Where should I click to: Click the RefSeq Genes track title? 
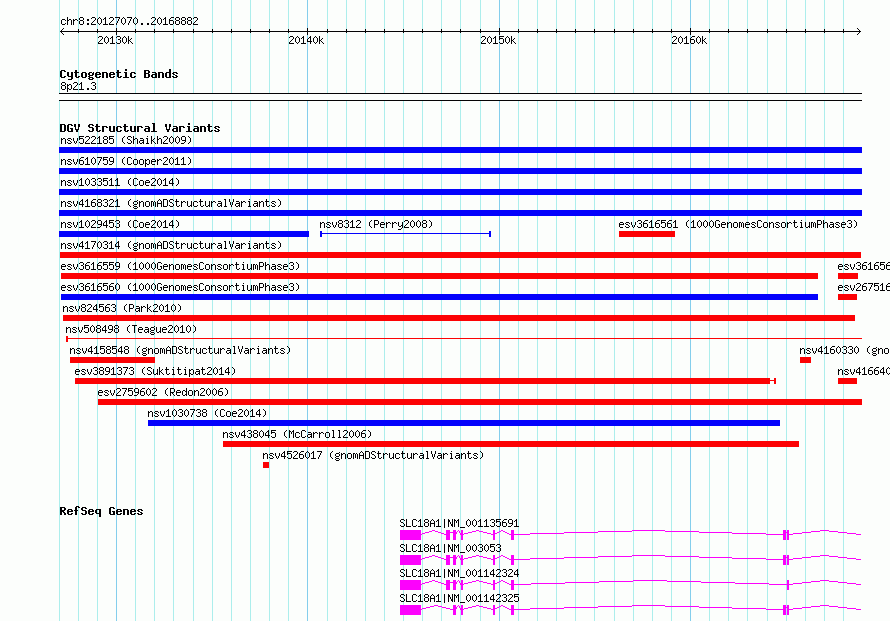[x=101, y=511]
